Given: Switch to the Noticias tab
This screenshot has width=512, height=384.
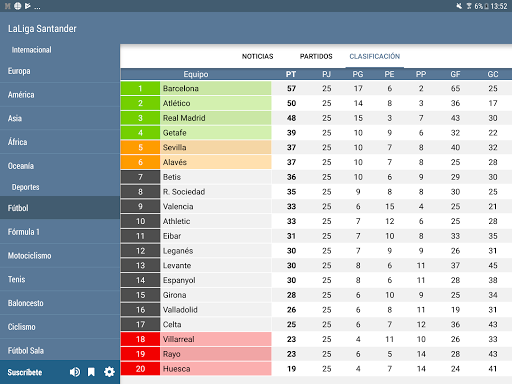Looking at the screenshot, I should point(257,56).
